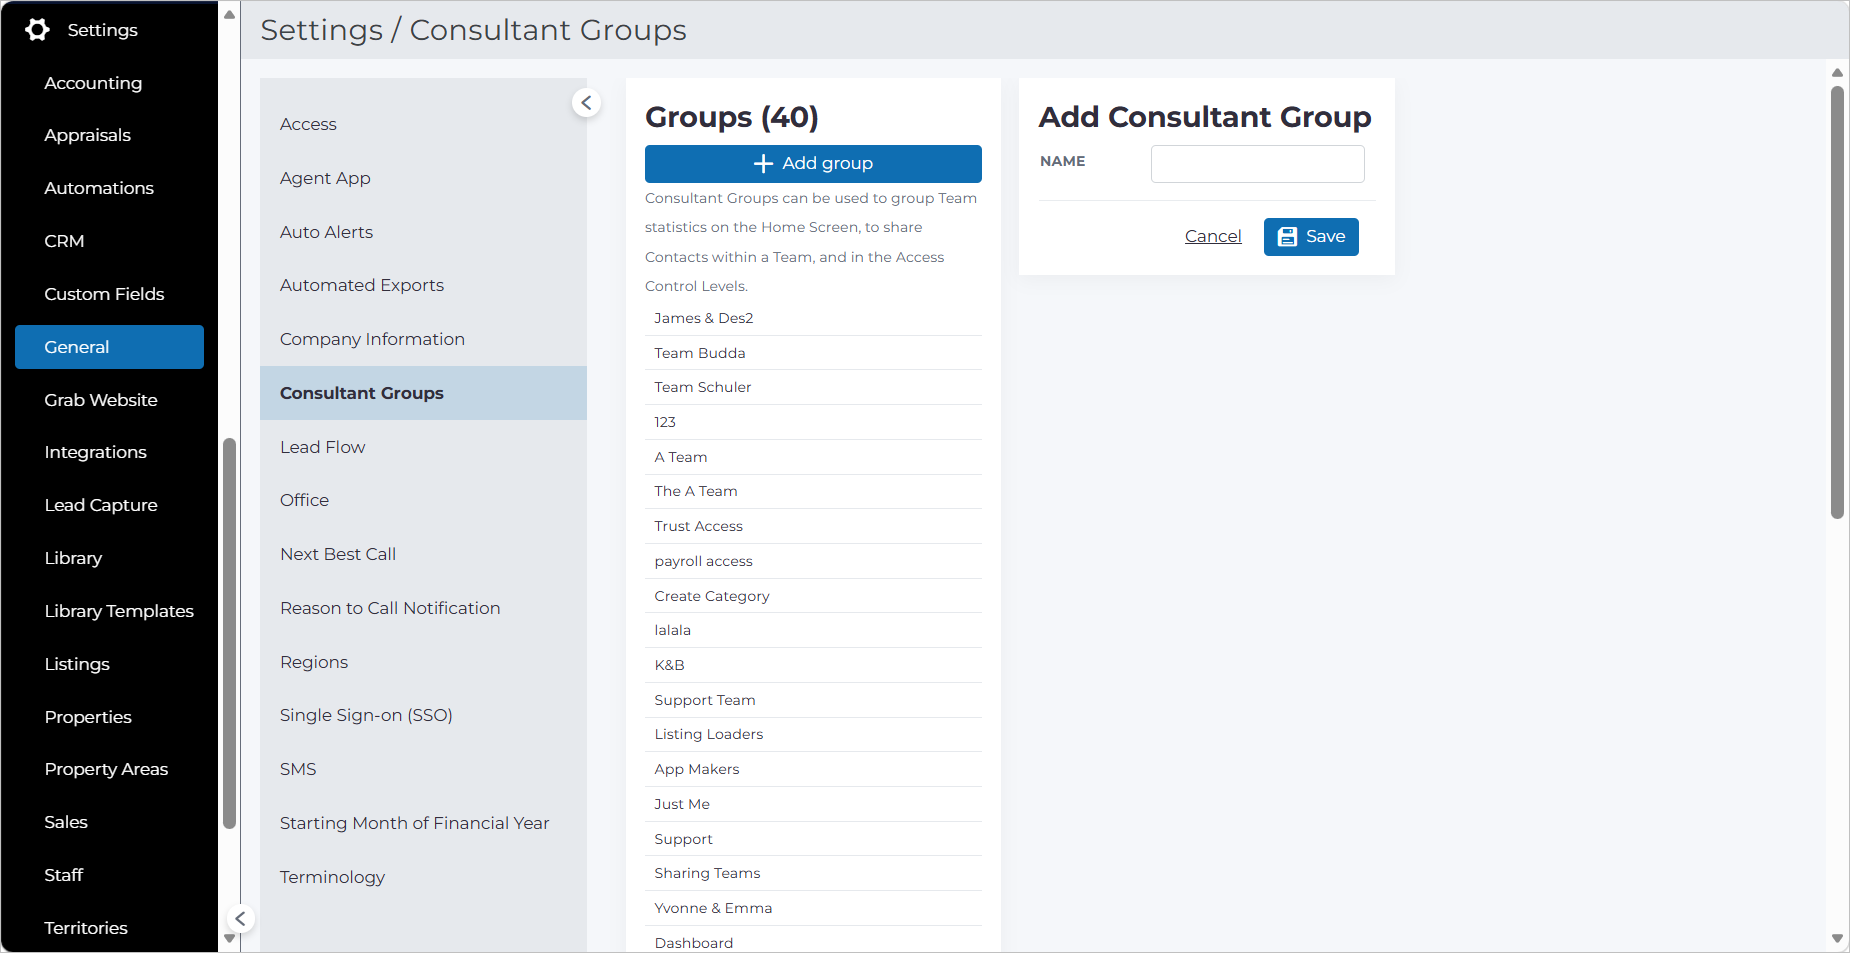
Task: Open Library settings
Action: (x=73, y=558)
